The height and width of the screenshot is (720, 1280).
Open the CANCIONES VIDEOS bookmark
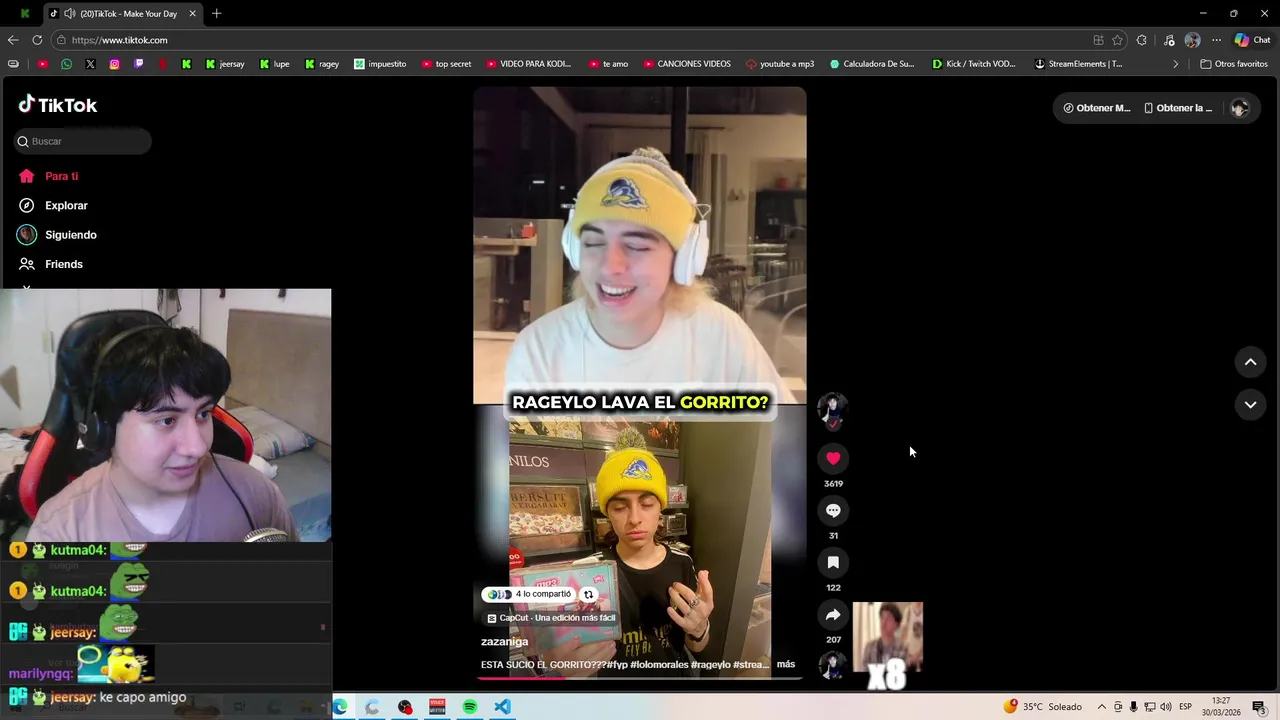click(687, 64)
